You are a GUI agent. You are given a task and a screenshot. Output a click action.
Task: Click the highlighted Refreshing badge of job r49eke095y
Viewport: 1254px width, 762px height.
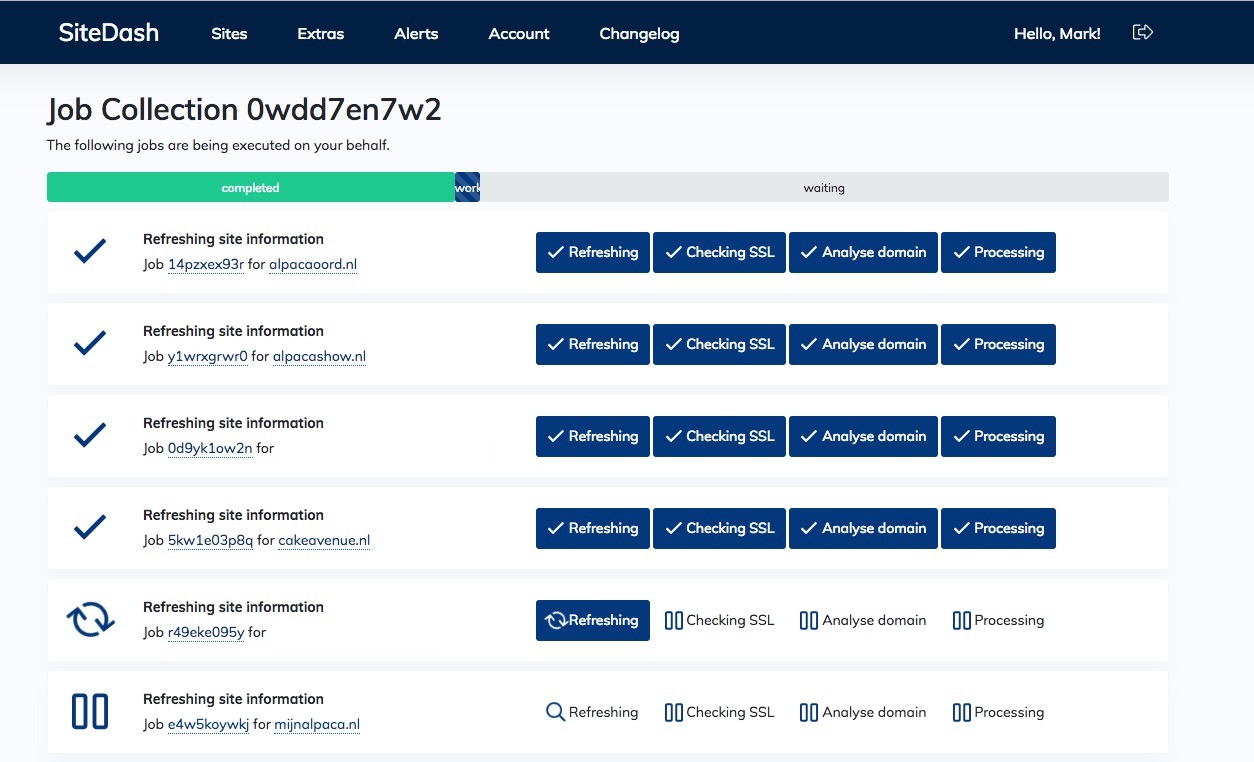point(592,620)
